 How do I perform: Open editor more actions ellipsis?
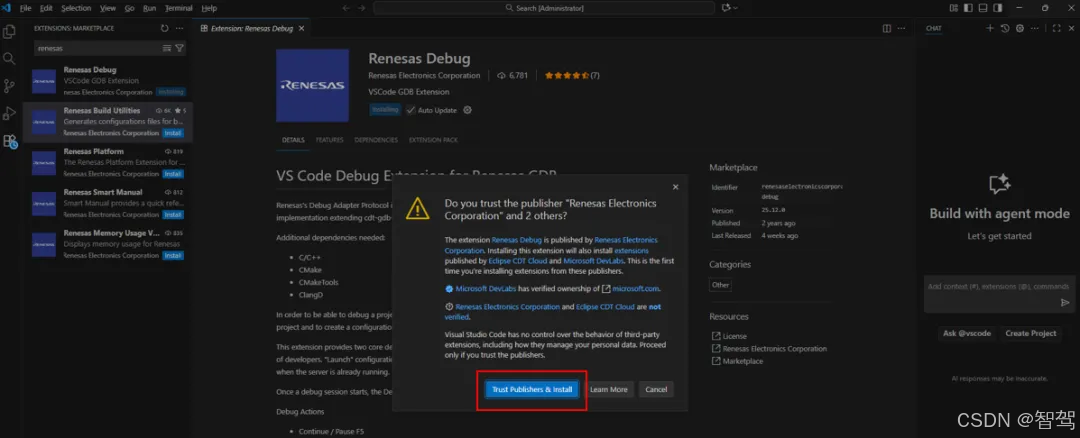(902, 28)
